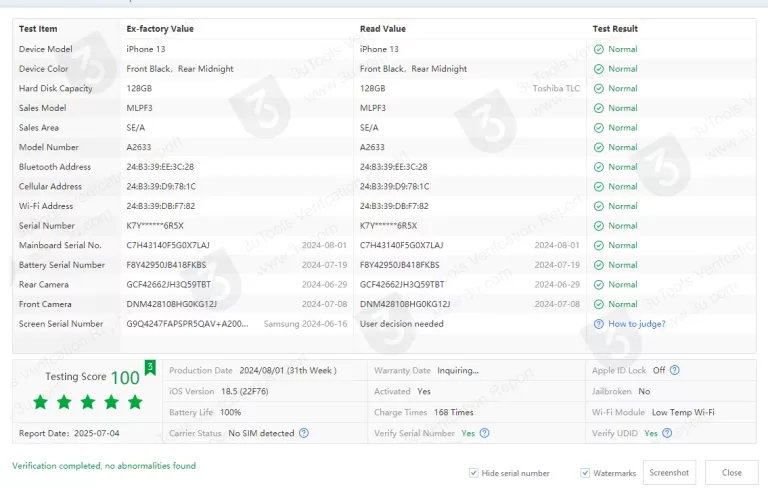Image resolution: width=768 pixels, height=489 pixels.
Task: Click the Report Date 2025-07-04 text
Action: (69, 433)
